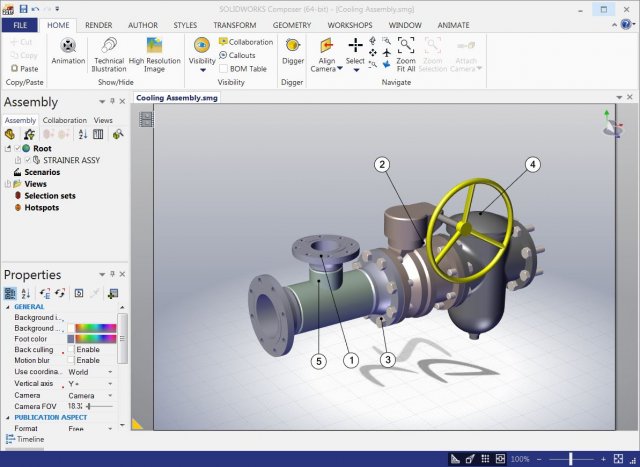Switch to Views tab in Assembly panel

point(103,120)
